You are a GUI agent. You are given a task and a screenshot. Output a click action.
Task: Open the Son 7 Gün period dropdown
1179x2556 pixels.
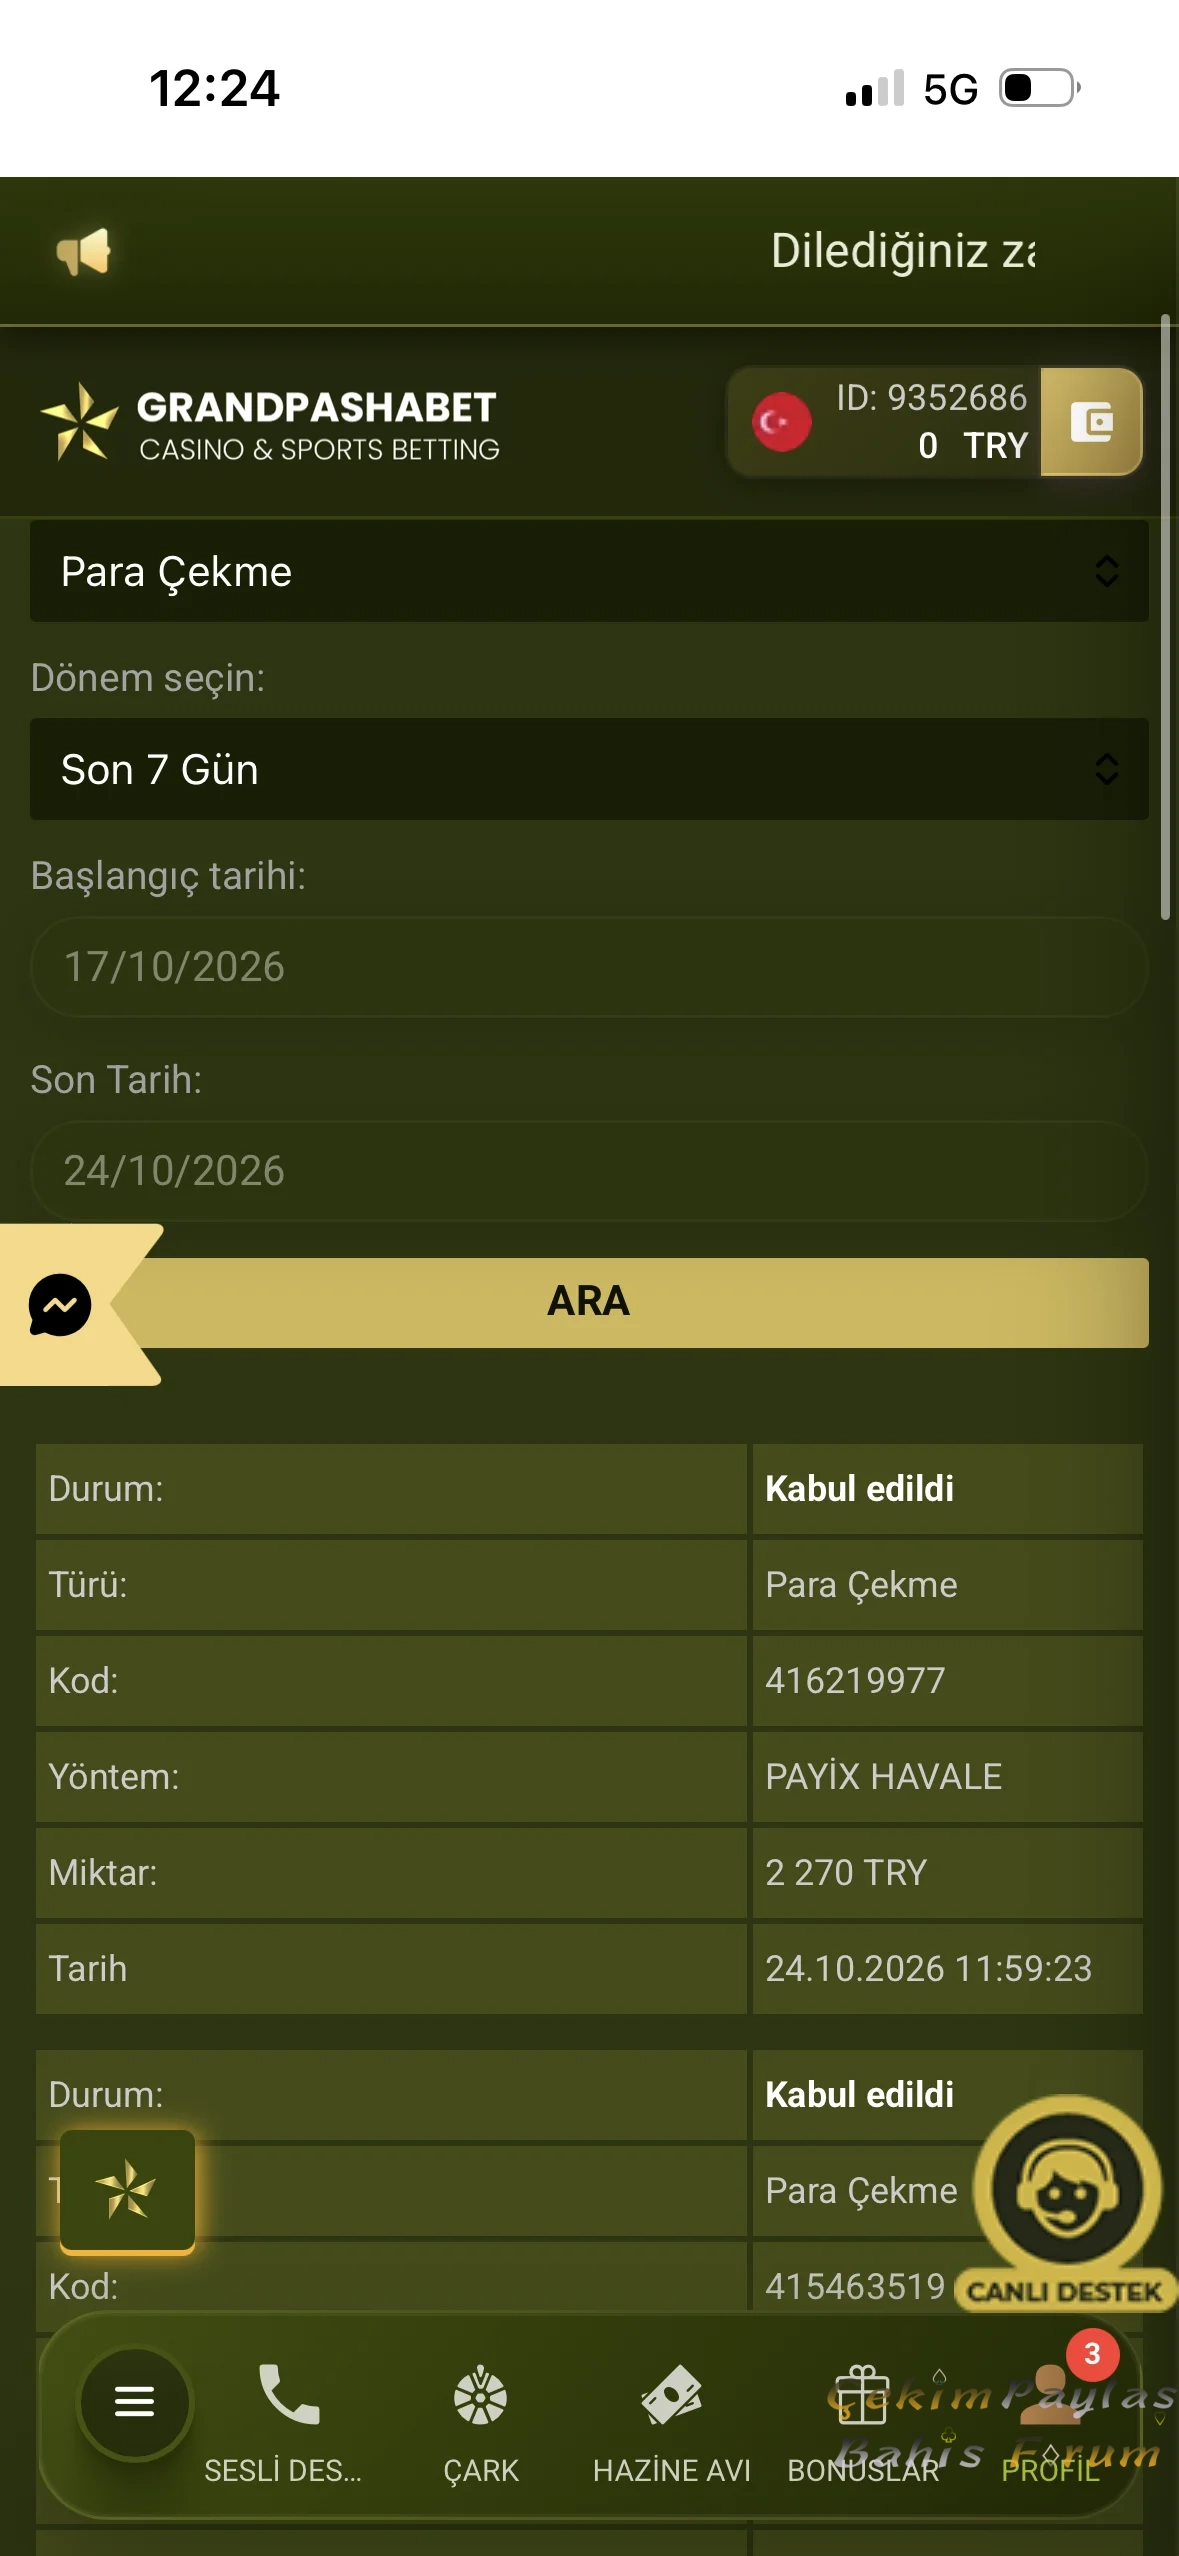click(x=589, y=769)
